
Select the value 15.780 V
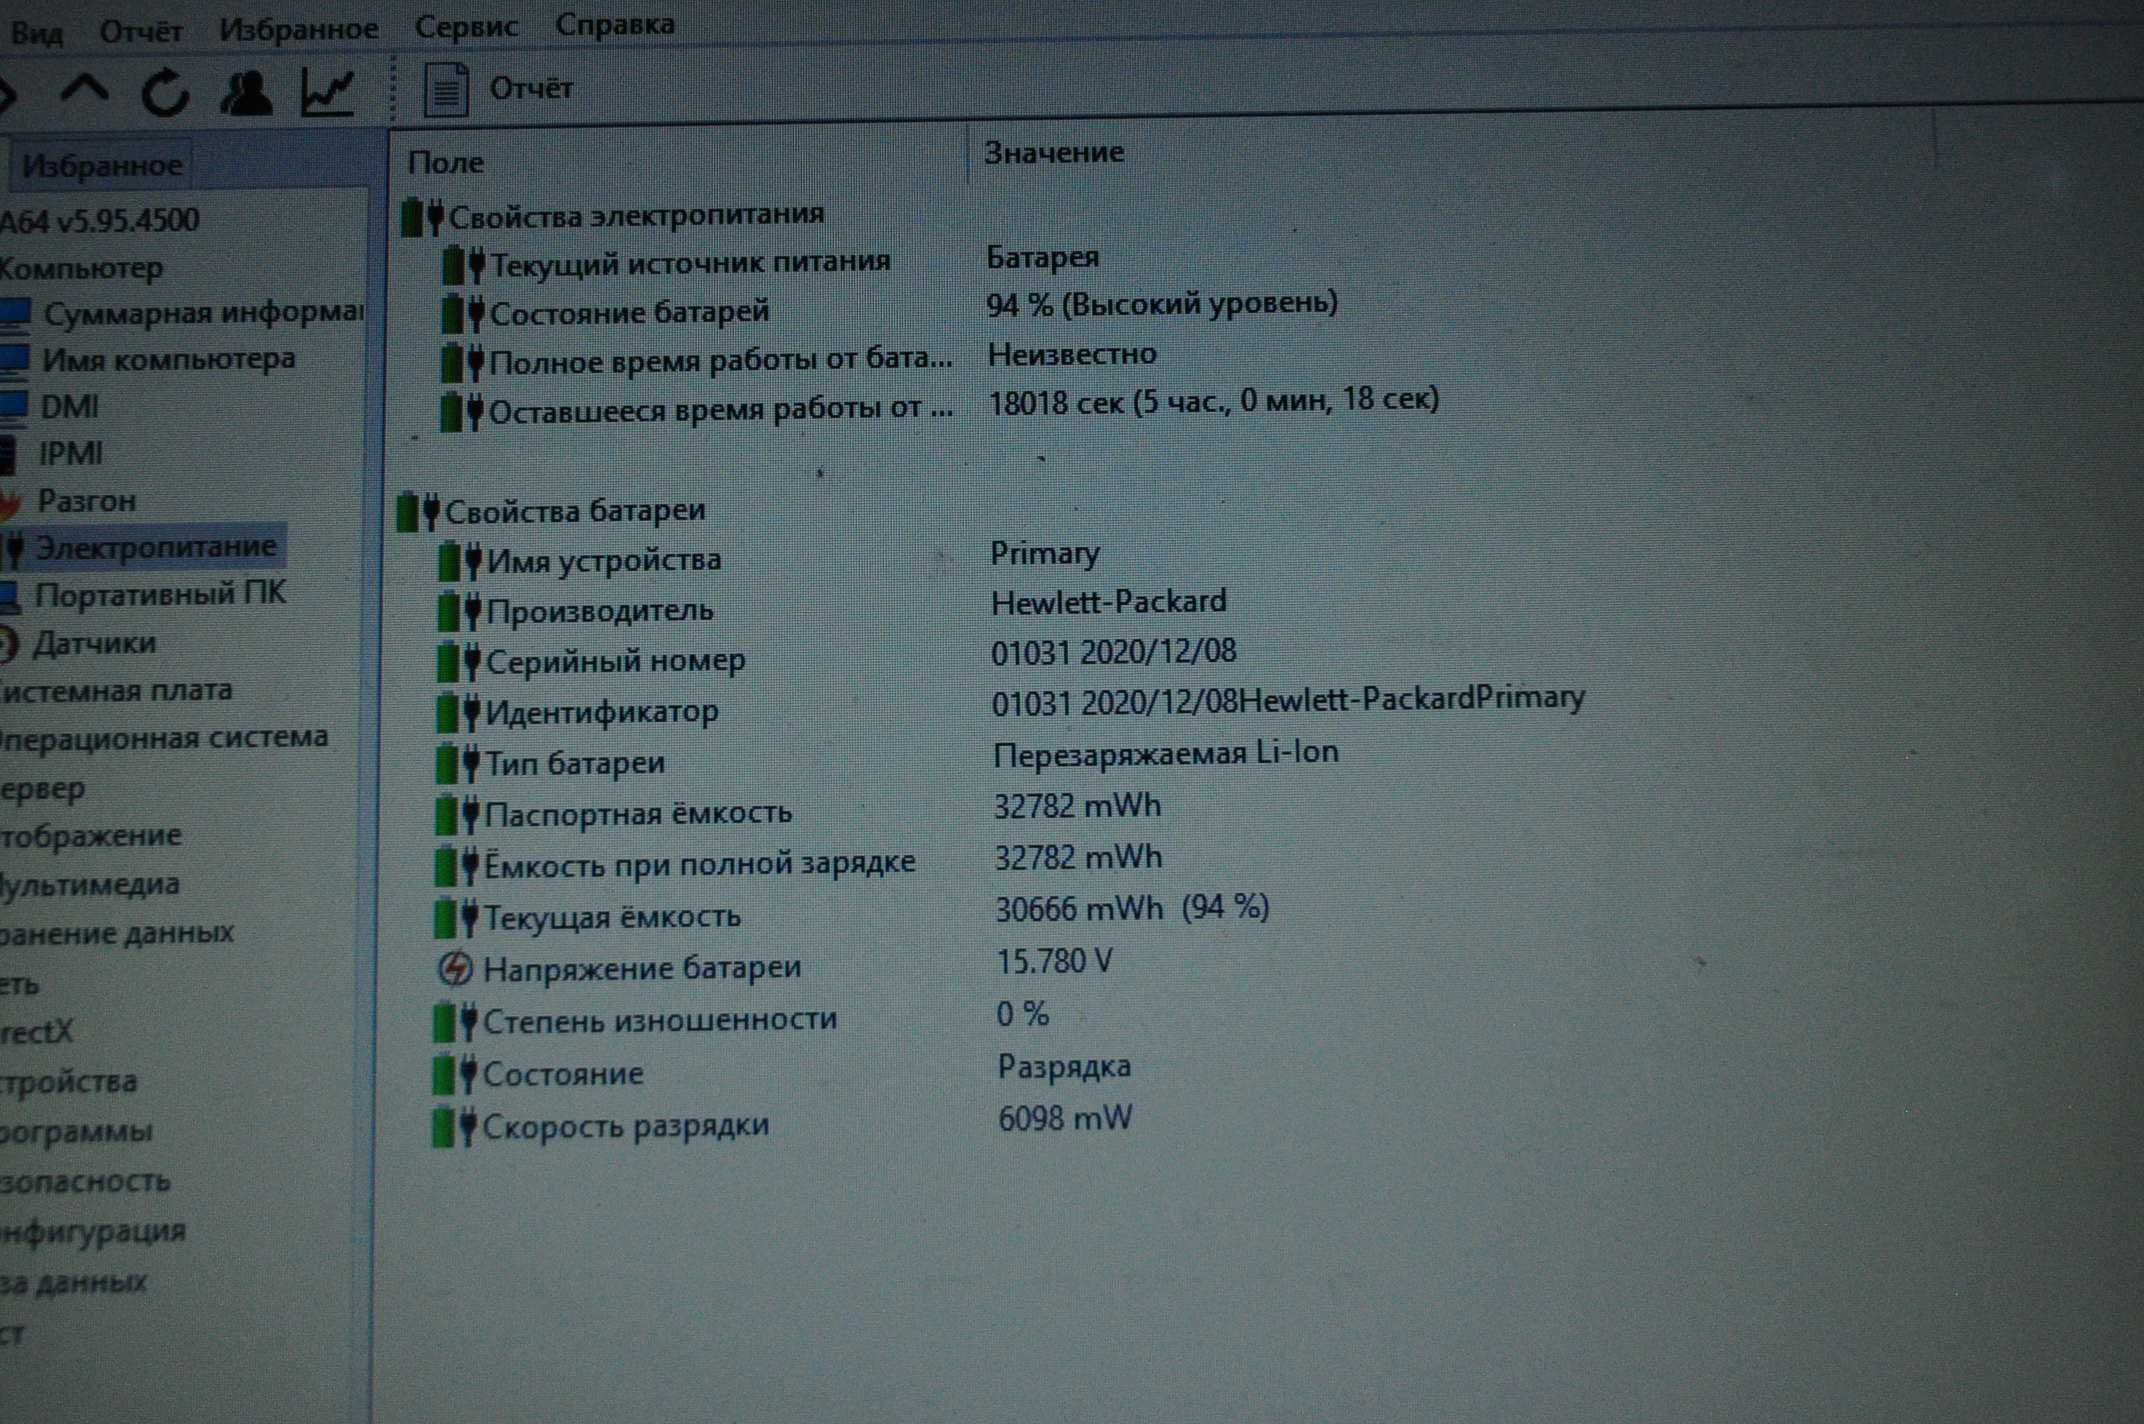[1054, 962]
